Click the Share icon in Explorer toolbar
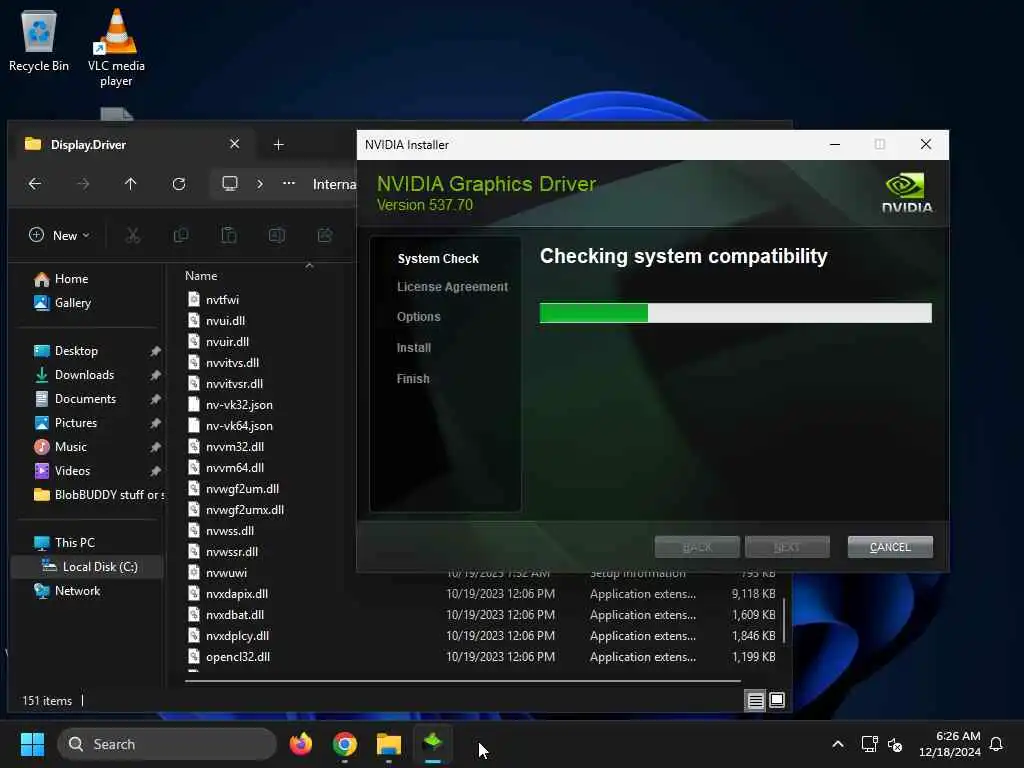This screenshot has width=1024, height=768. pos(325,235)
